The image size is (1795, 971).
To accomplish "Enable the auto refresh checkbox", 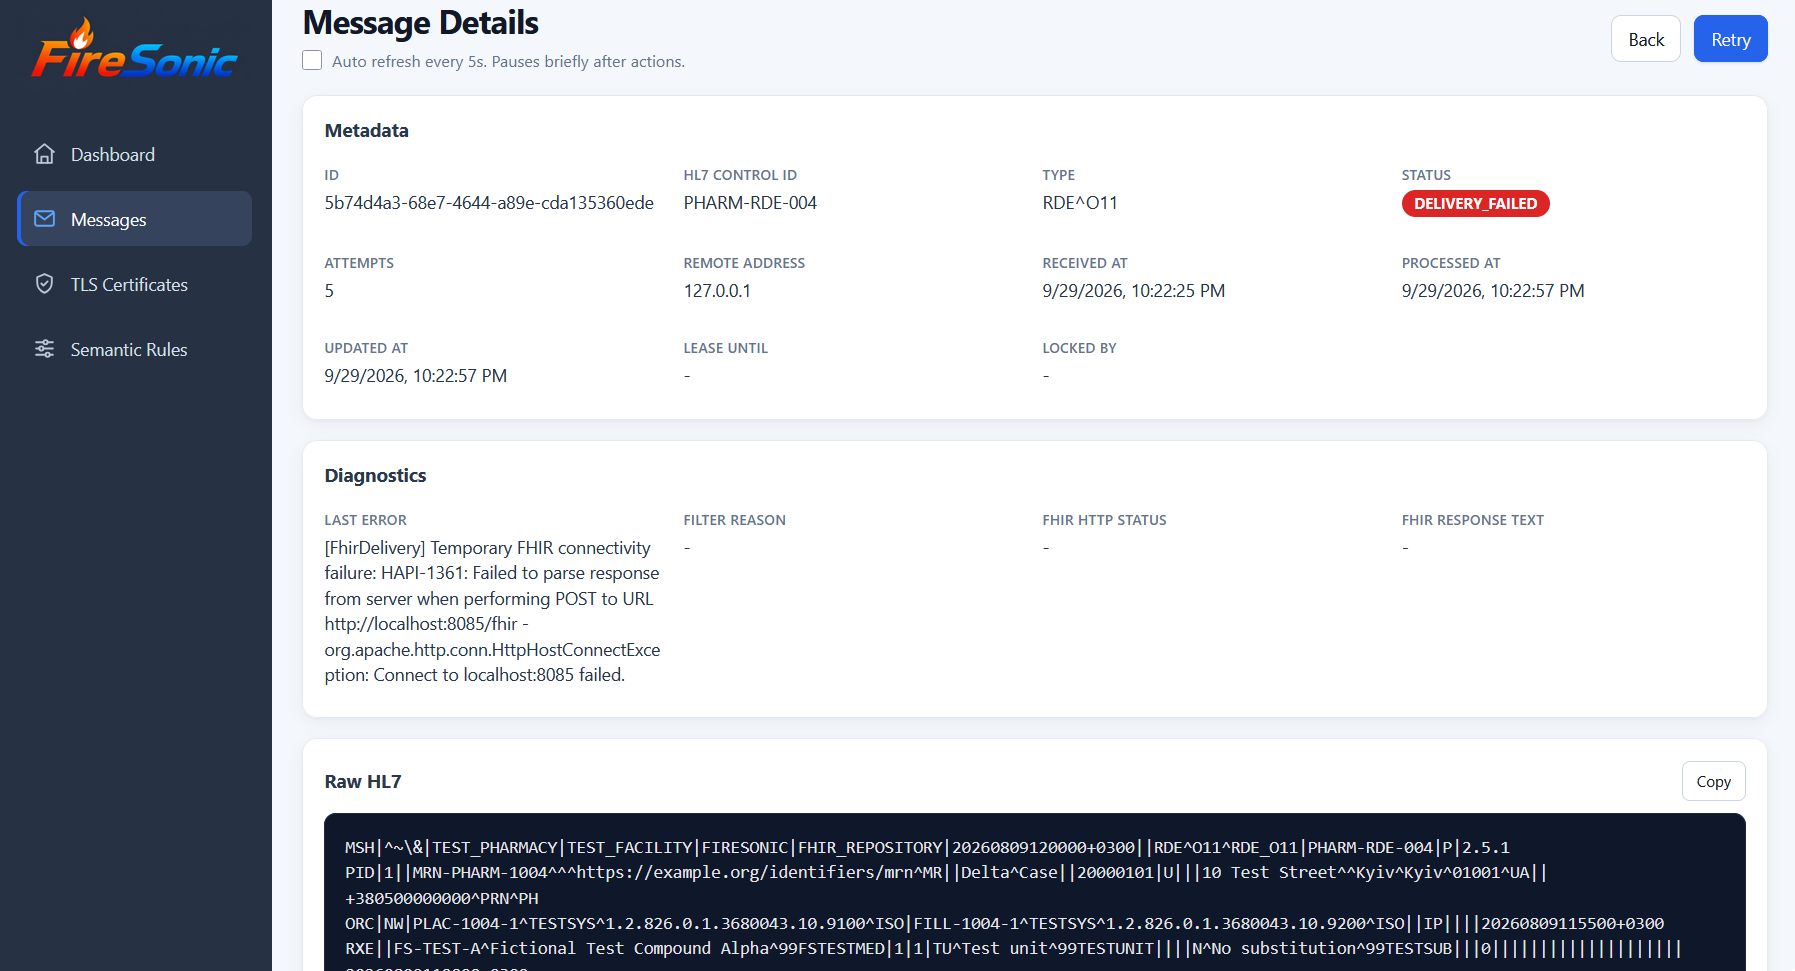I will [x=312, y=60].
